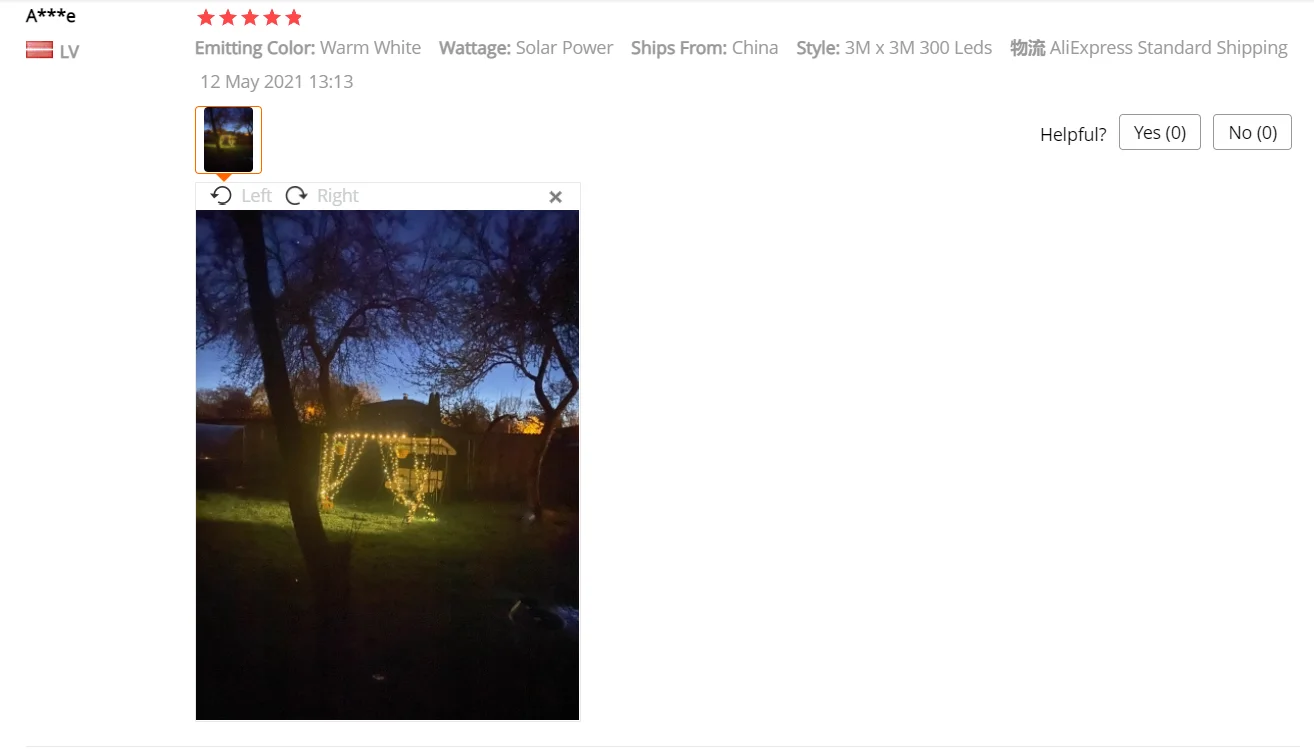Click the first red rating star
Image resolution: width=1314 pixels, height=749 pixels.
coord(206,17)
